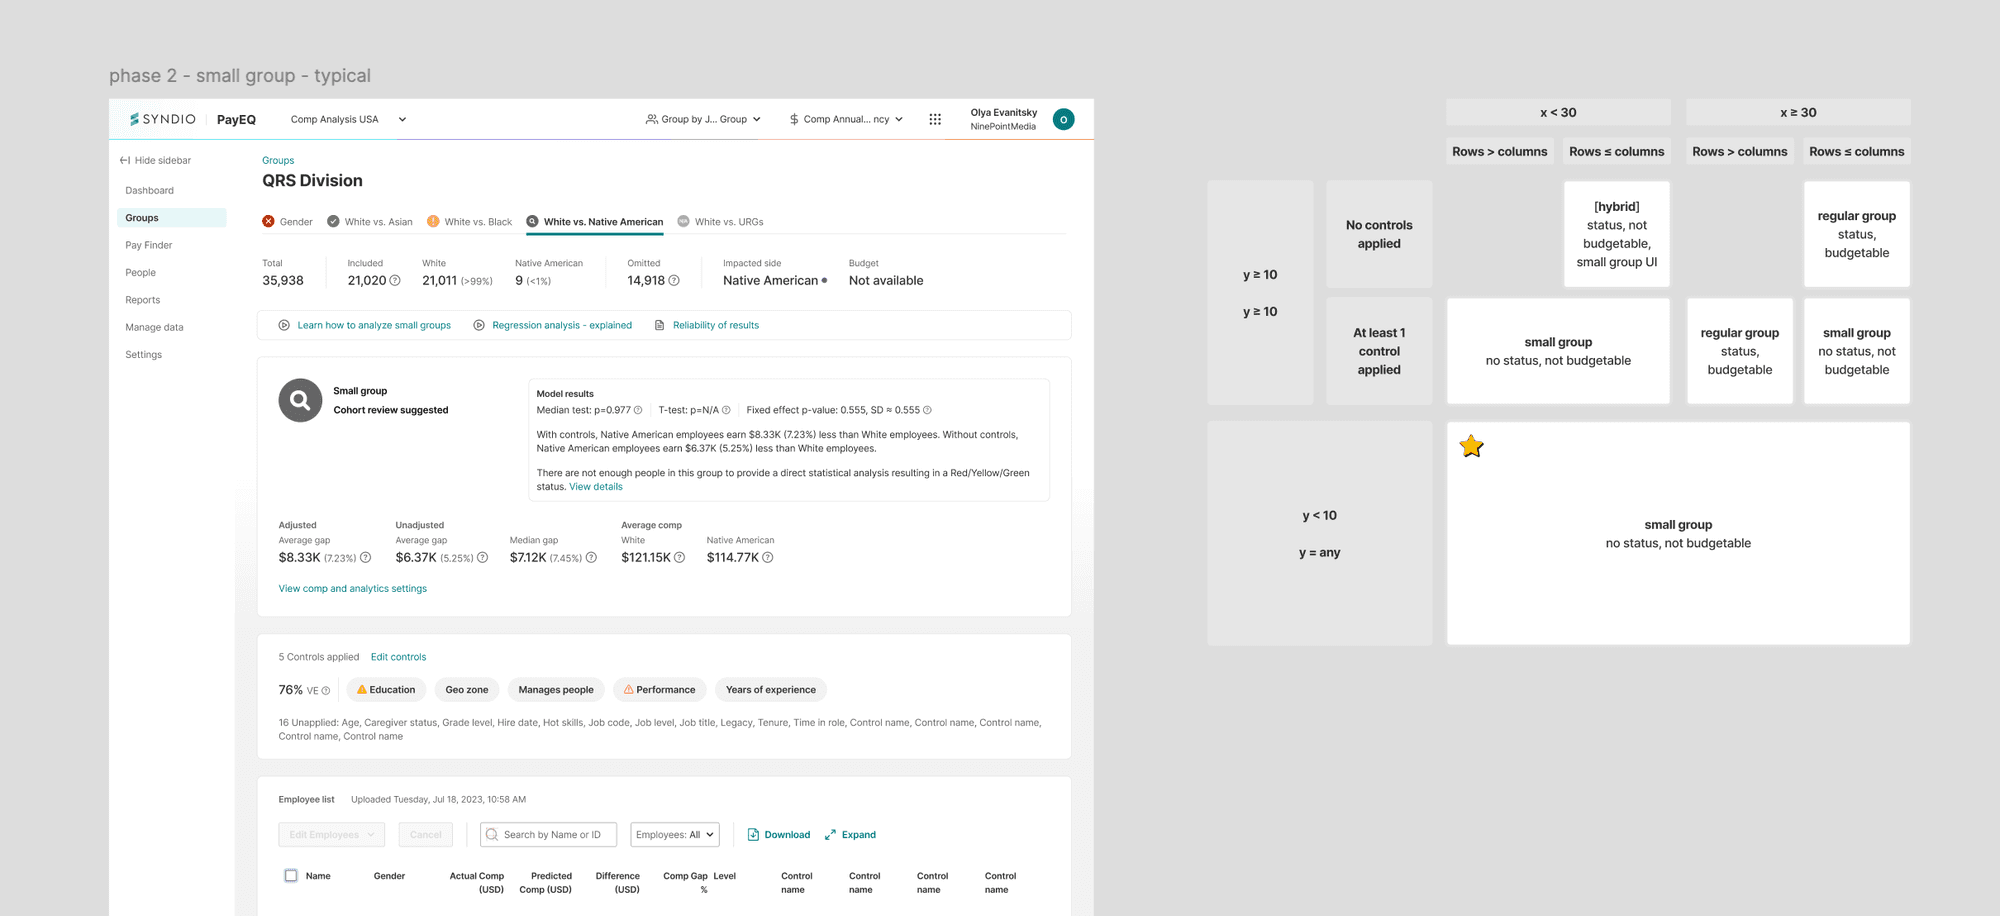Click the Education control chip
The height and width of the screenshot is (916, 2000).
tap(386, 690)
